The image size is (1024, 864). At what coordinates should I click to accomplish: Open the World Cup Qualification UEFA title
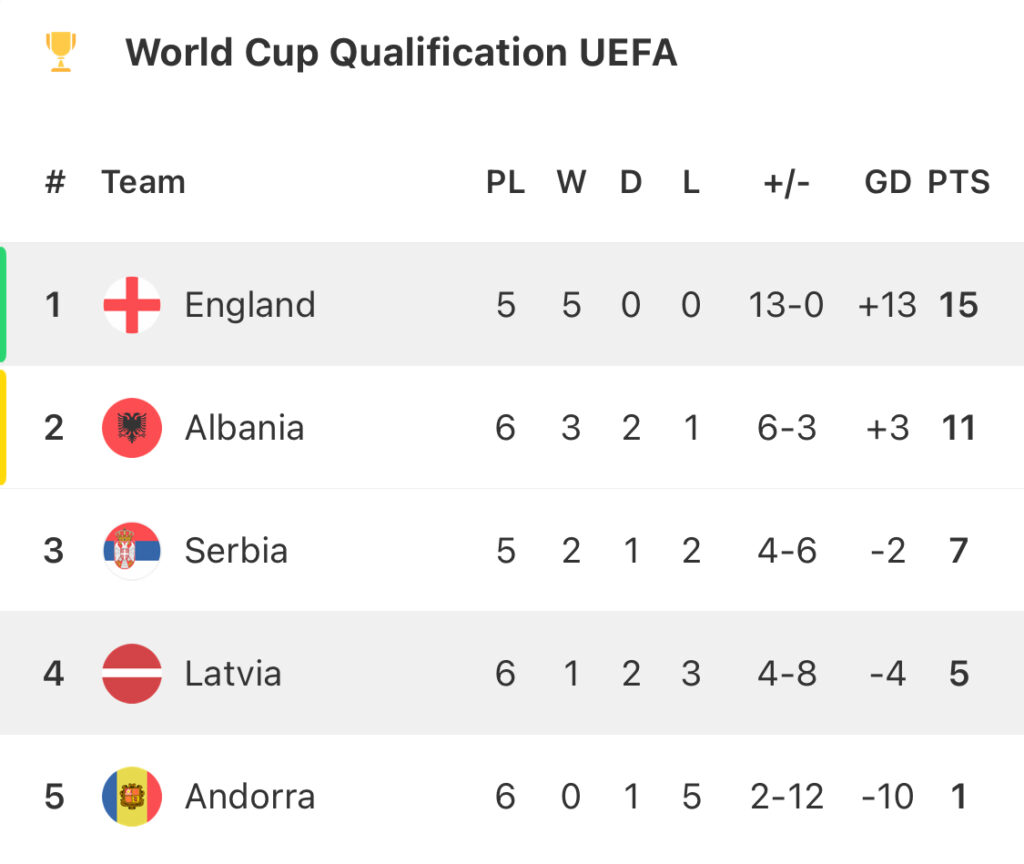[x=401, y=52]
